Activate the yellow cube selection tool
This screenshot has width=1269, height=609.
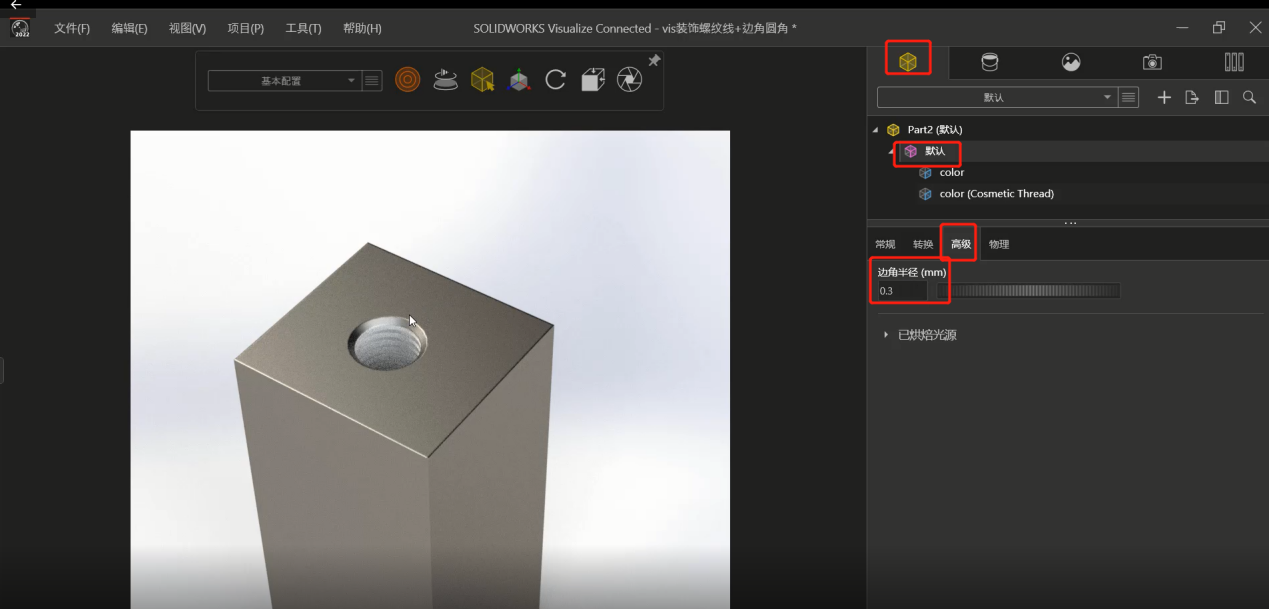(482, 80)
